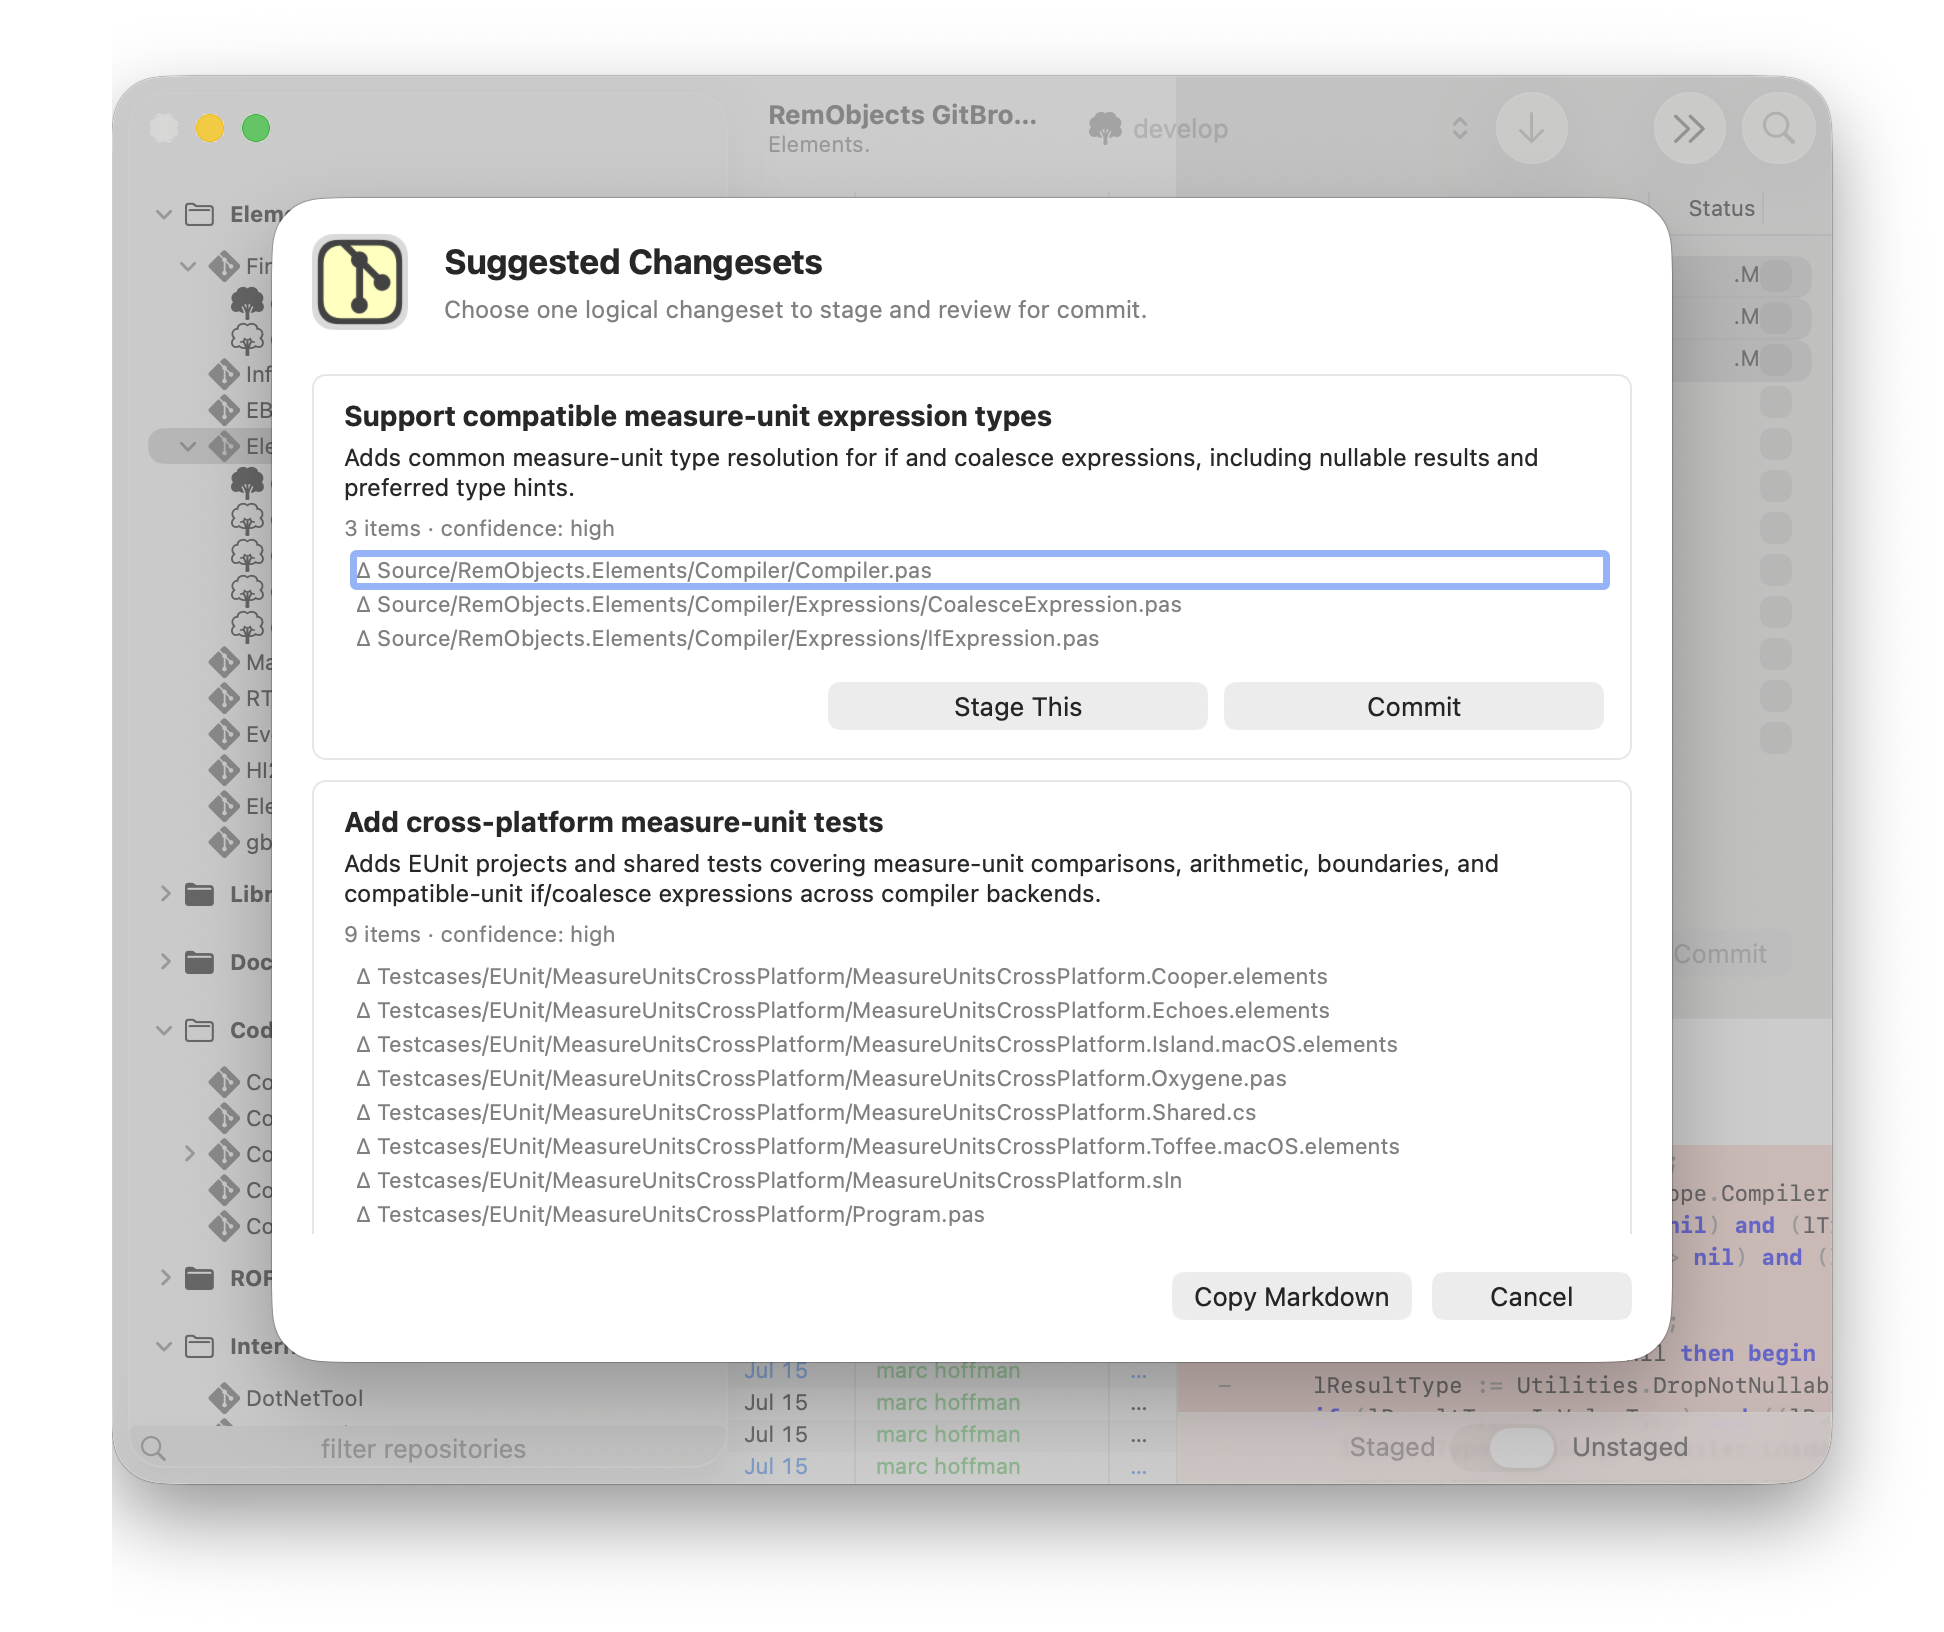Click the gb repository git icon
The width and height of the screenshot is (1944, 1632).
[224, 842]
